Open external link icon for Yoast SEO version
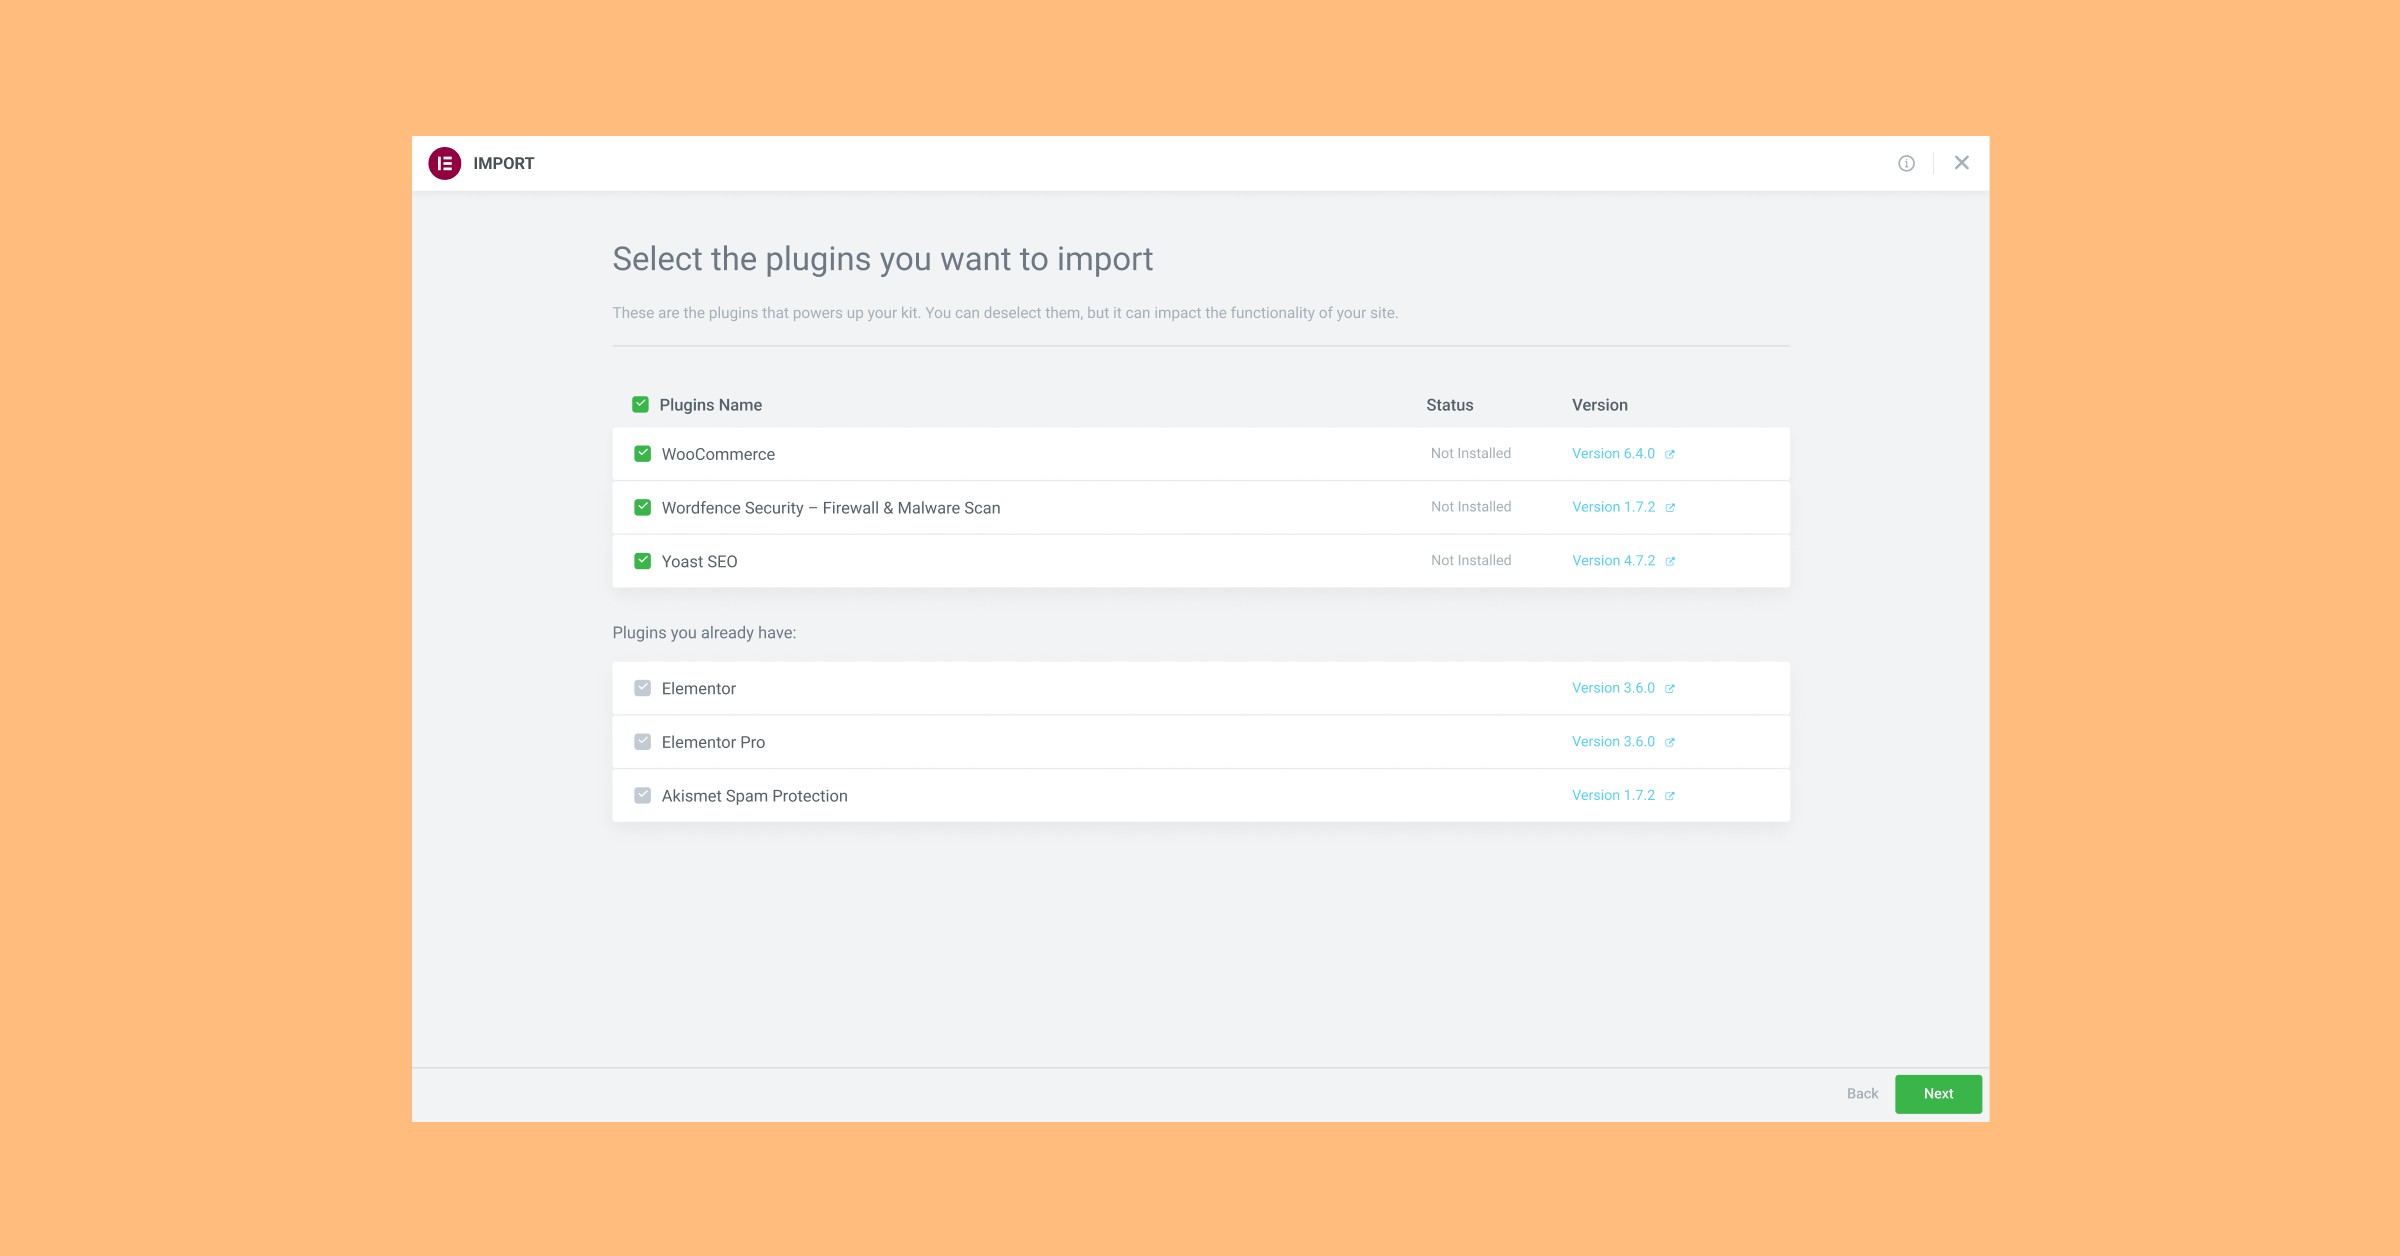 pyautogui.click(x=1670, y=561)
